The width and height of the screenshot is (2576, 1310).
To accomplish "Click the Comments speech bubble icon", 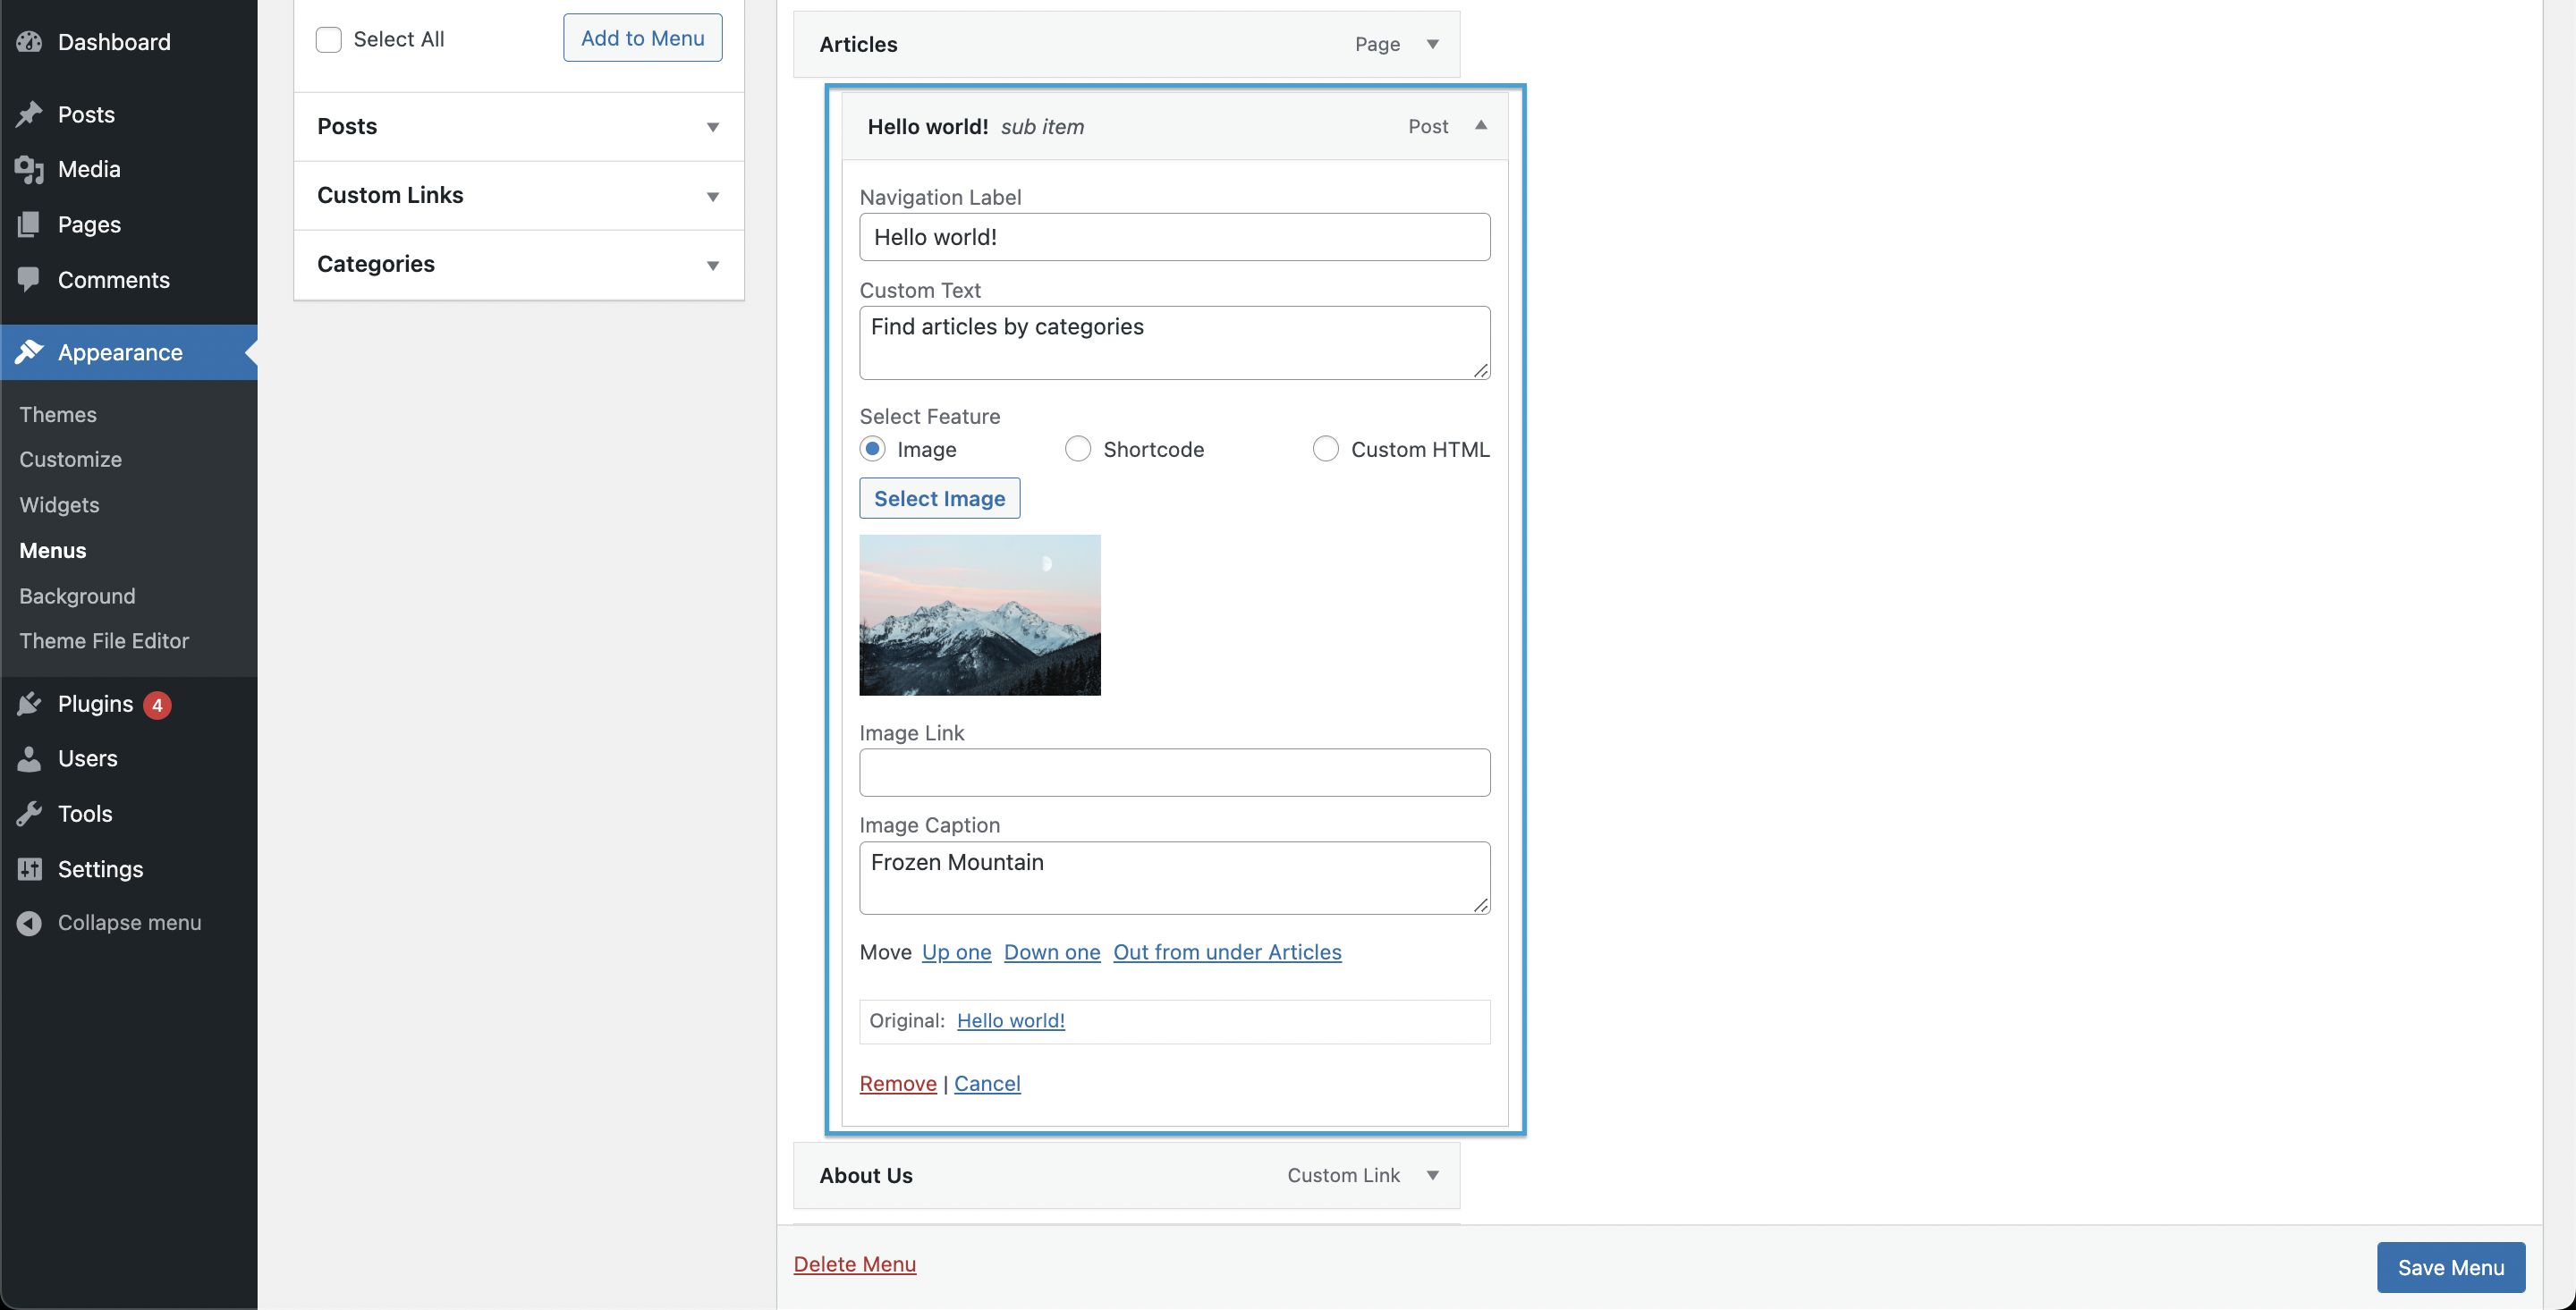I will pos(29,279).
